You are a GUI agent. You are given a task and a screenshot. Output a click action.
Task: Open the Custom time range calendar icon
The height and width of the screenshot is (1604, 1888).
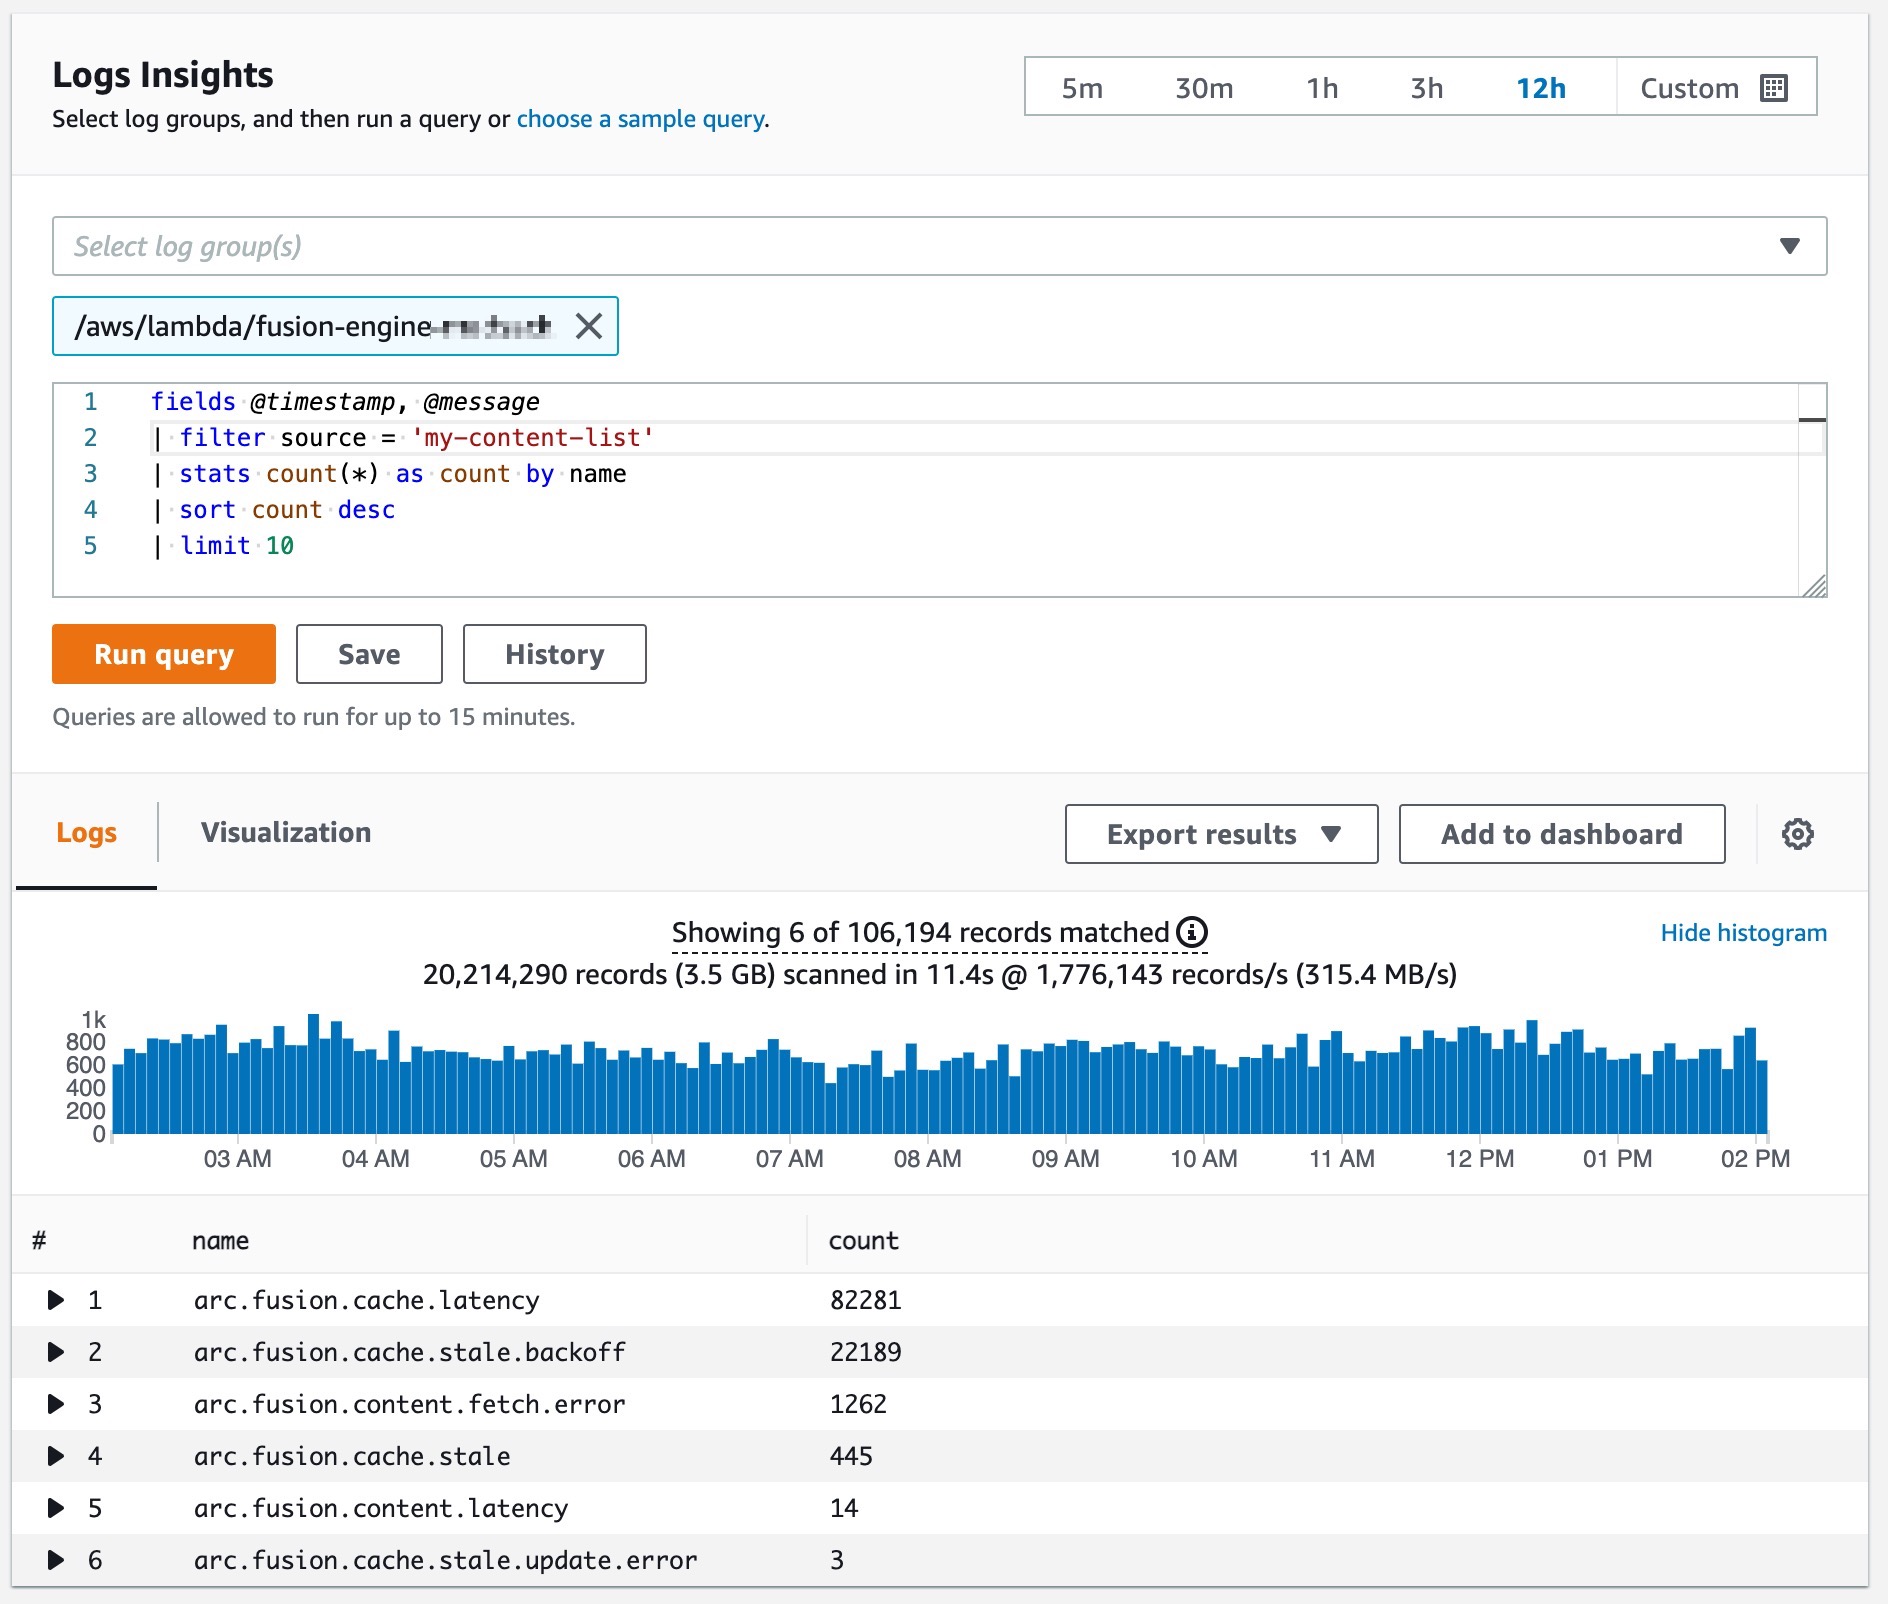pyautogui.click(x=1773, y=88)
